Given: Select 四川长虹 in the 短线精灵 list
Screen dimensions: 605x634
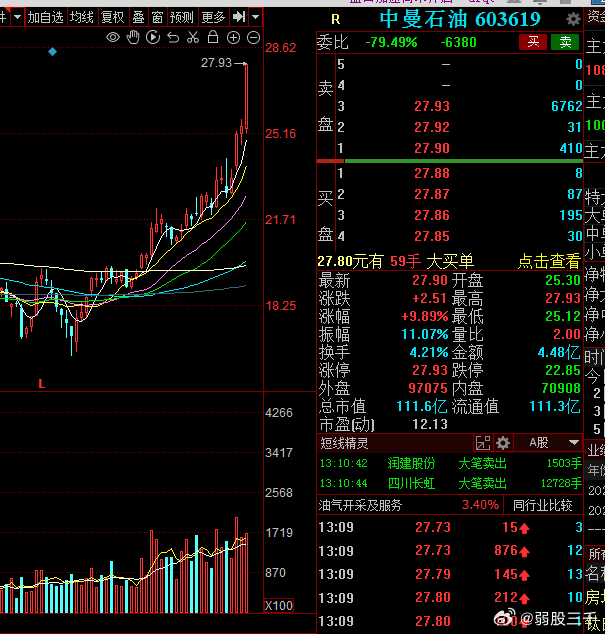Looking at the screenshot, I should [411, 483].
